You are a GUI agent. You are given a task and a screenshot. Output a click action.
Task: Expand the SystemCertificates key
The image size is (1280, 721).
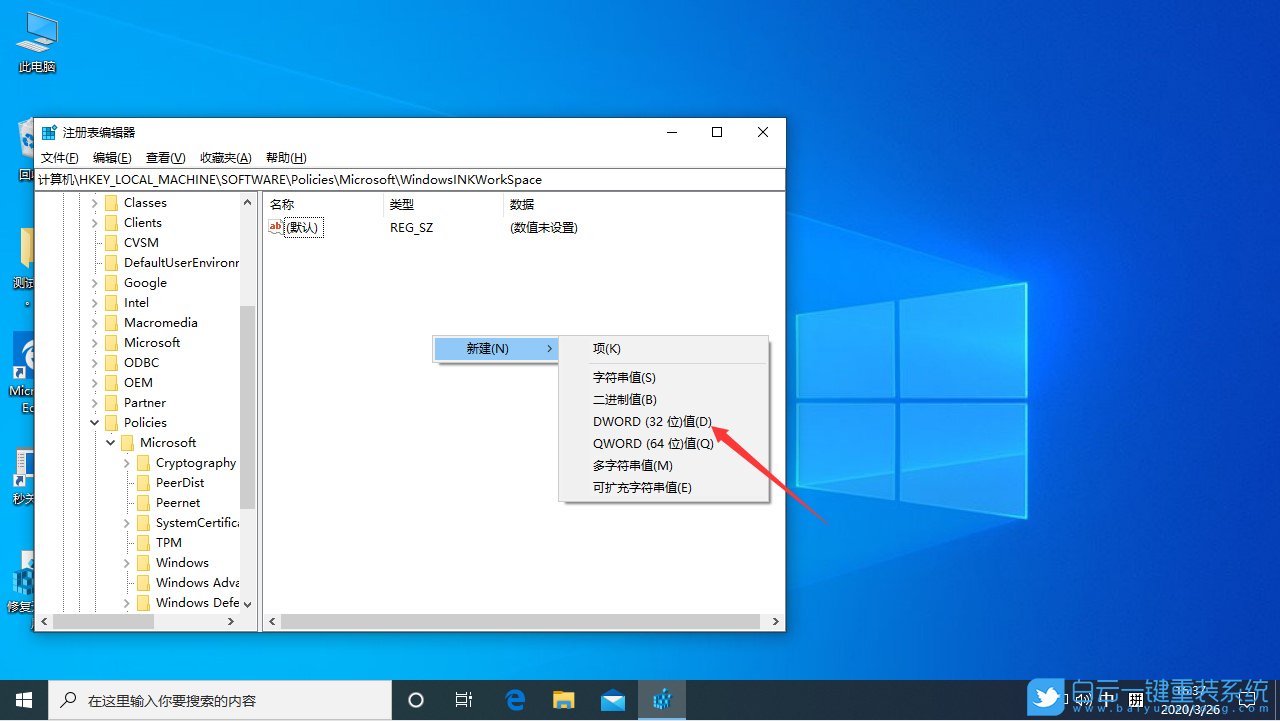tap(128, 522)
